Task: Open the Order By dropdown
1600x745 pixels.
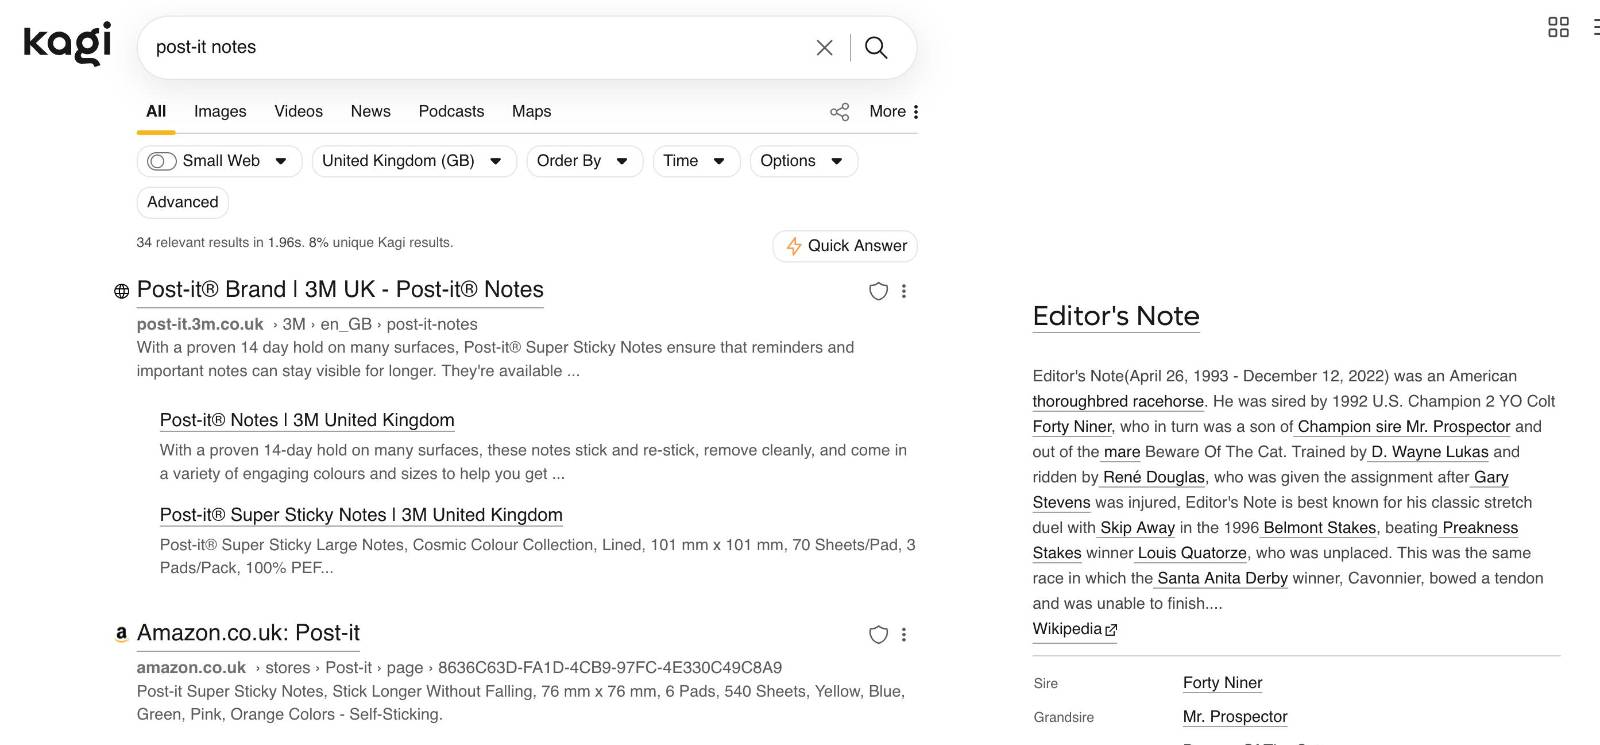Action: pyautogui.click(x=583, y=161)
